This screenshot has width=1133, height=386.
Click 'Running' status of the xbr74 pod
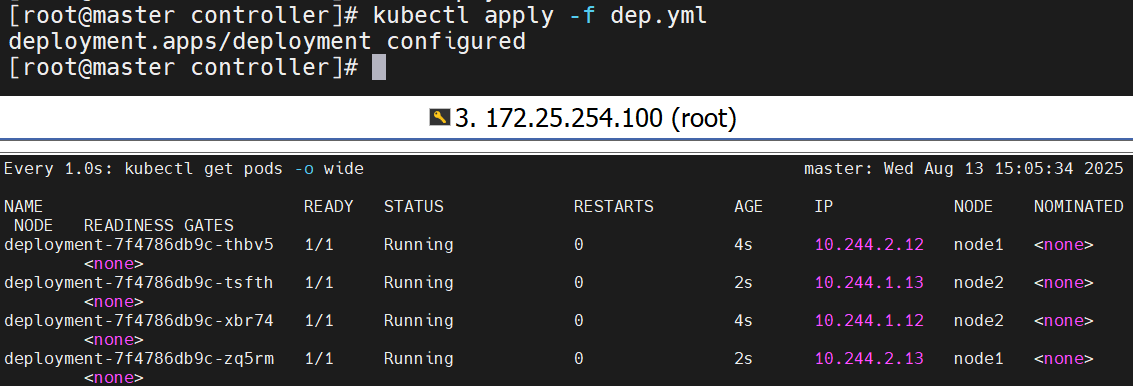tap(418, 320)
